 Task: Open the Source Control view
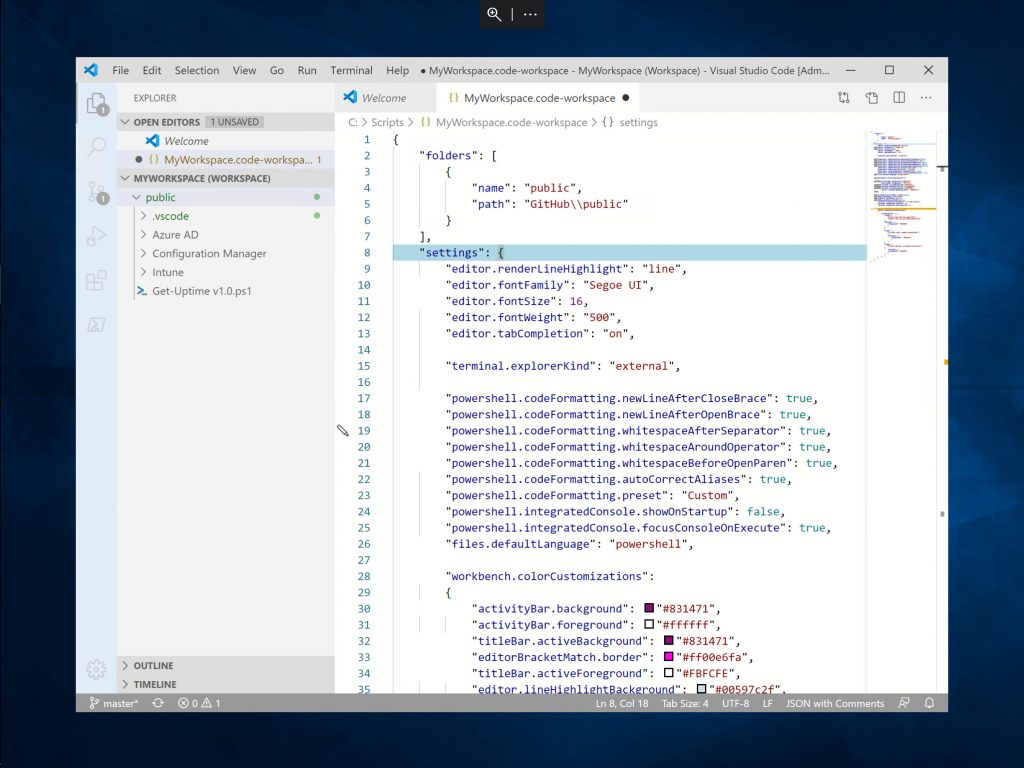pos(97,192)
